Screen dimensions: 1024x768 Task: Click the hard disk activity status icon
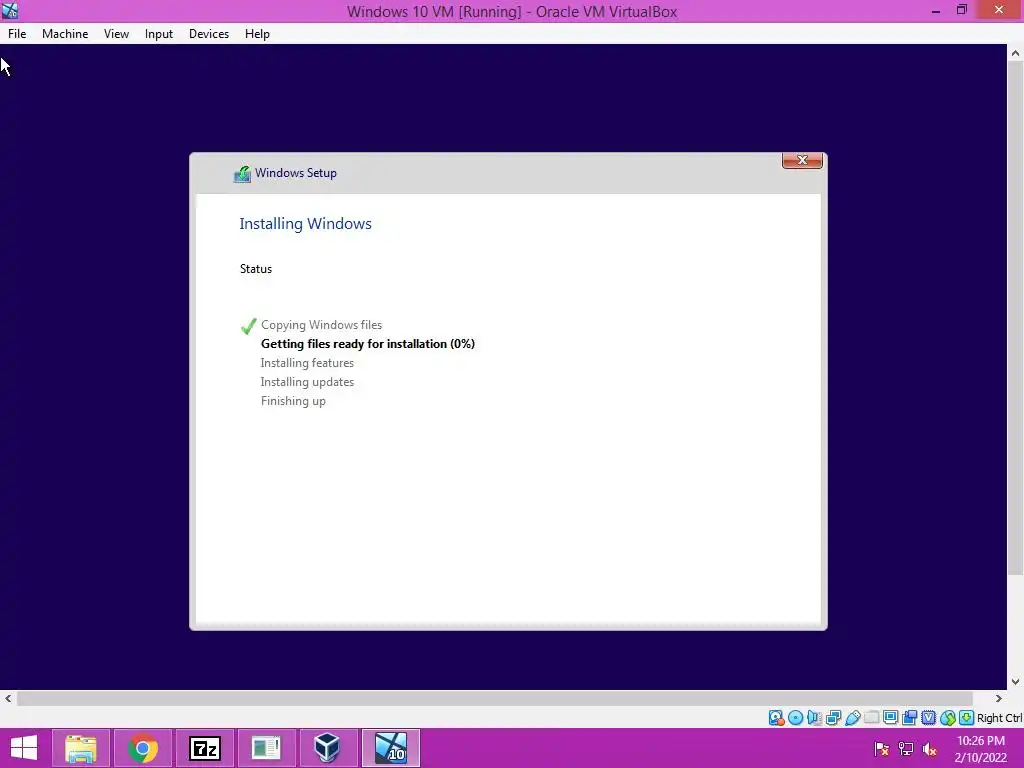[x=776, y=718]
